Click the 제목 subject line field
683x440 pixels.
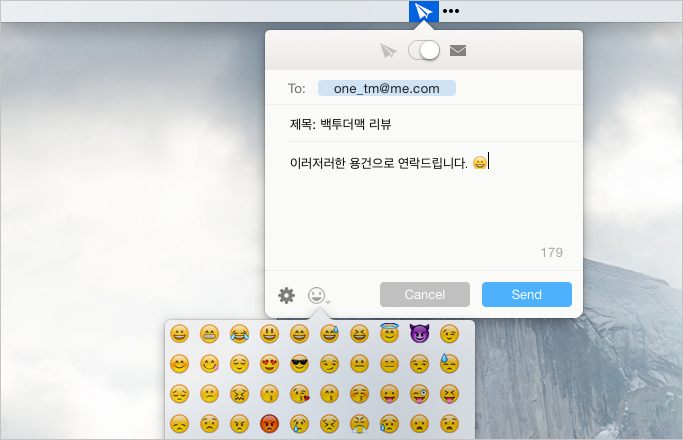tap(435, 124)
